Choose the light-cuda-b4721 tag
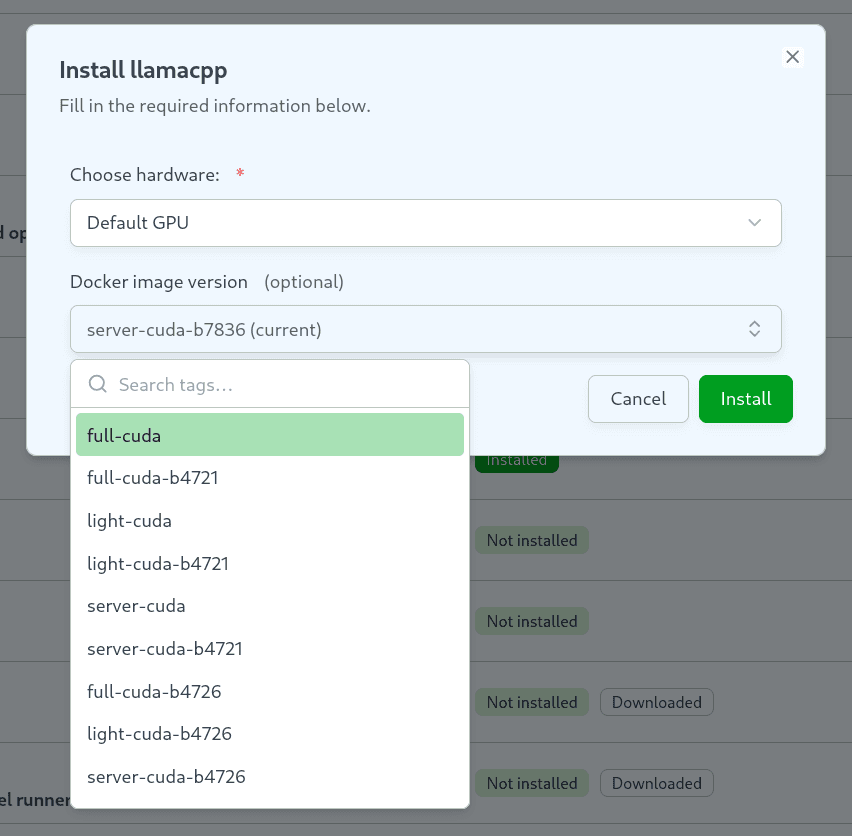The width and height of the screenshot is (852, 836). pos(270,564)
